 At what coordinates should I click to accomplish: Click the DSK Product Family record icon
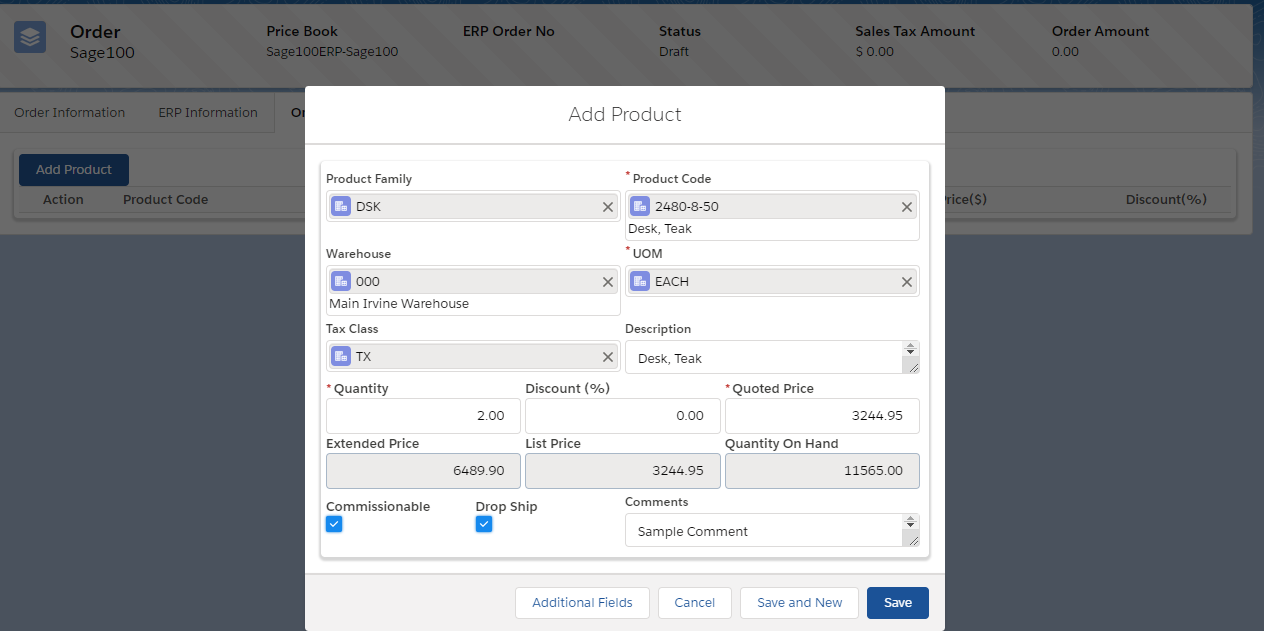tap(341, 207)
